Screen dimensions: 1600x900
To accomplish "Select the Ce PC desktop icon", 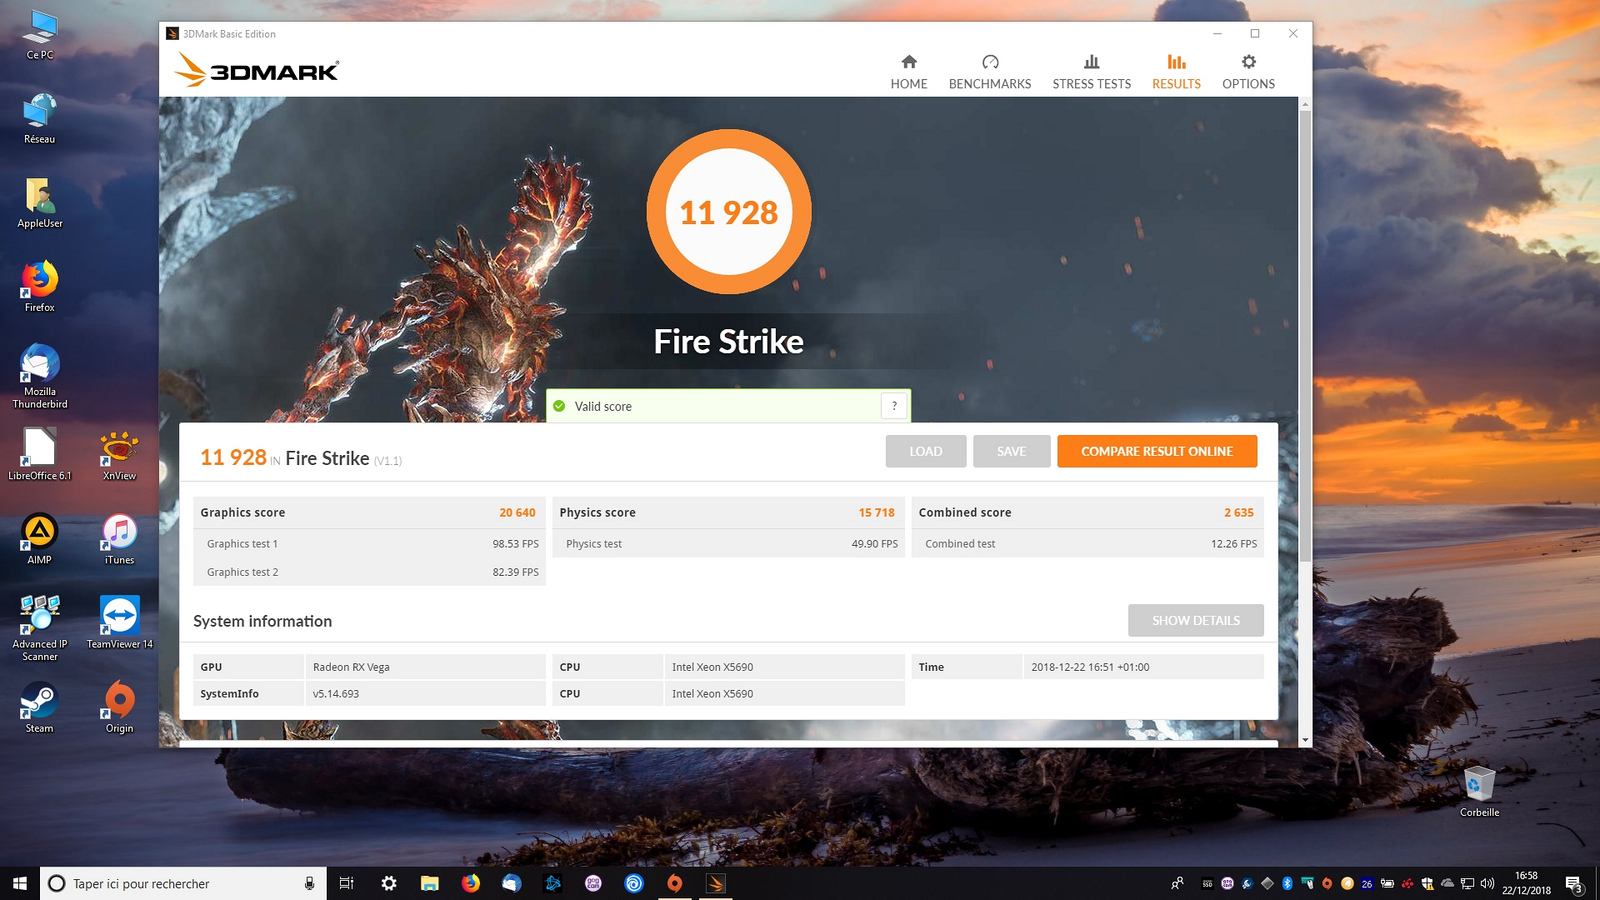I will (x=40, y=34).
